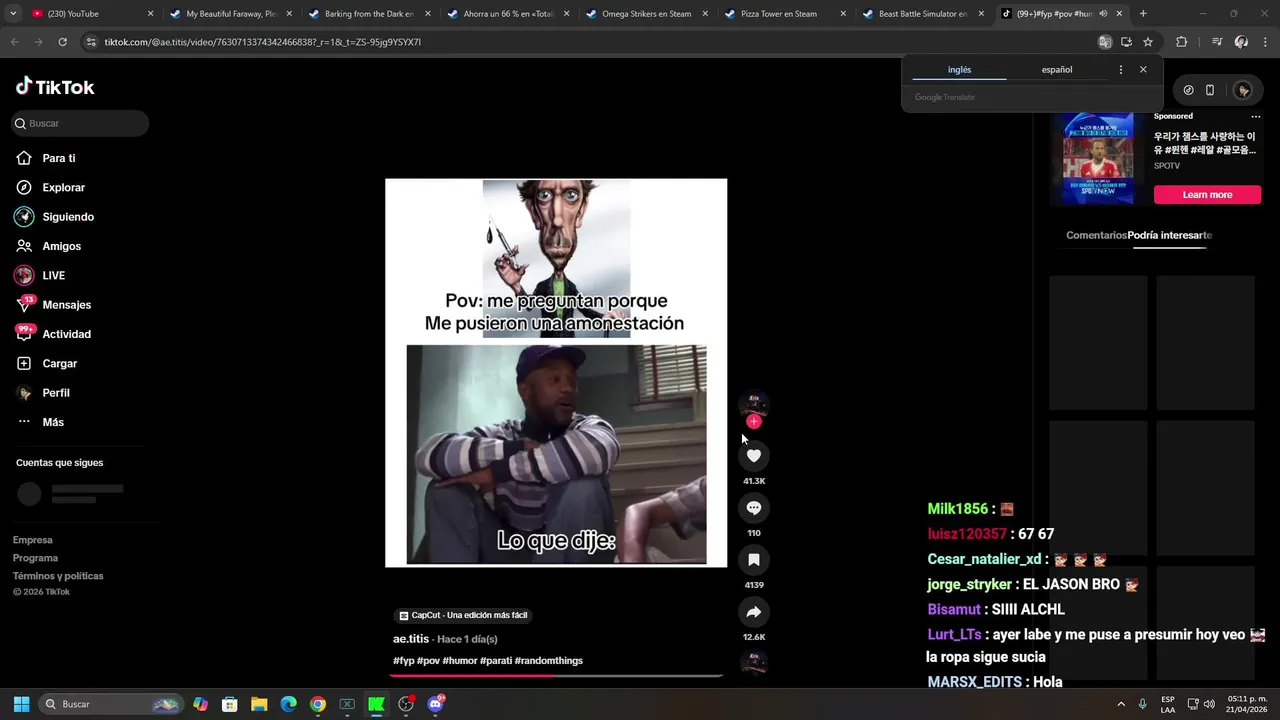Viewport: 1280px width, 720px height.
Task: Click Learn more on the sponsored ad
Action: (x=1207, y=195)
